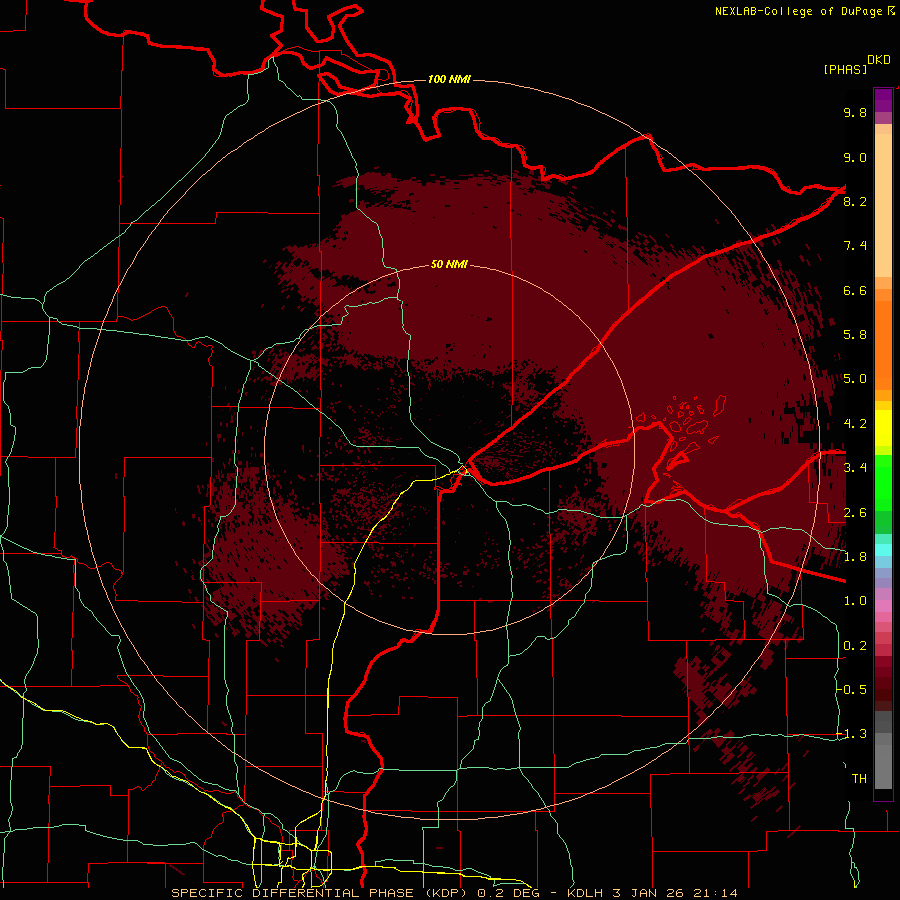Pick the yellow segment of the color bar
900x900 pixels.
[x=883, y=428]
